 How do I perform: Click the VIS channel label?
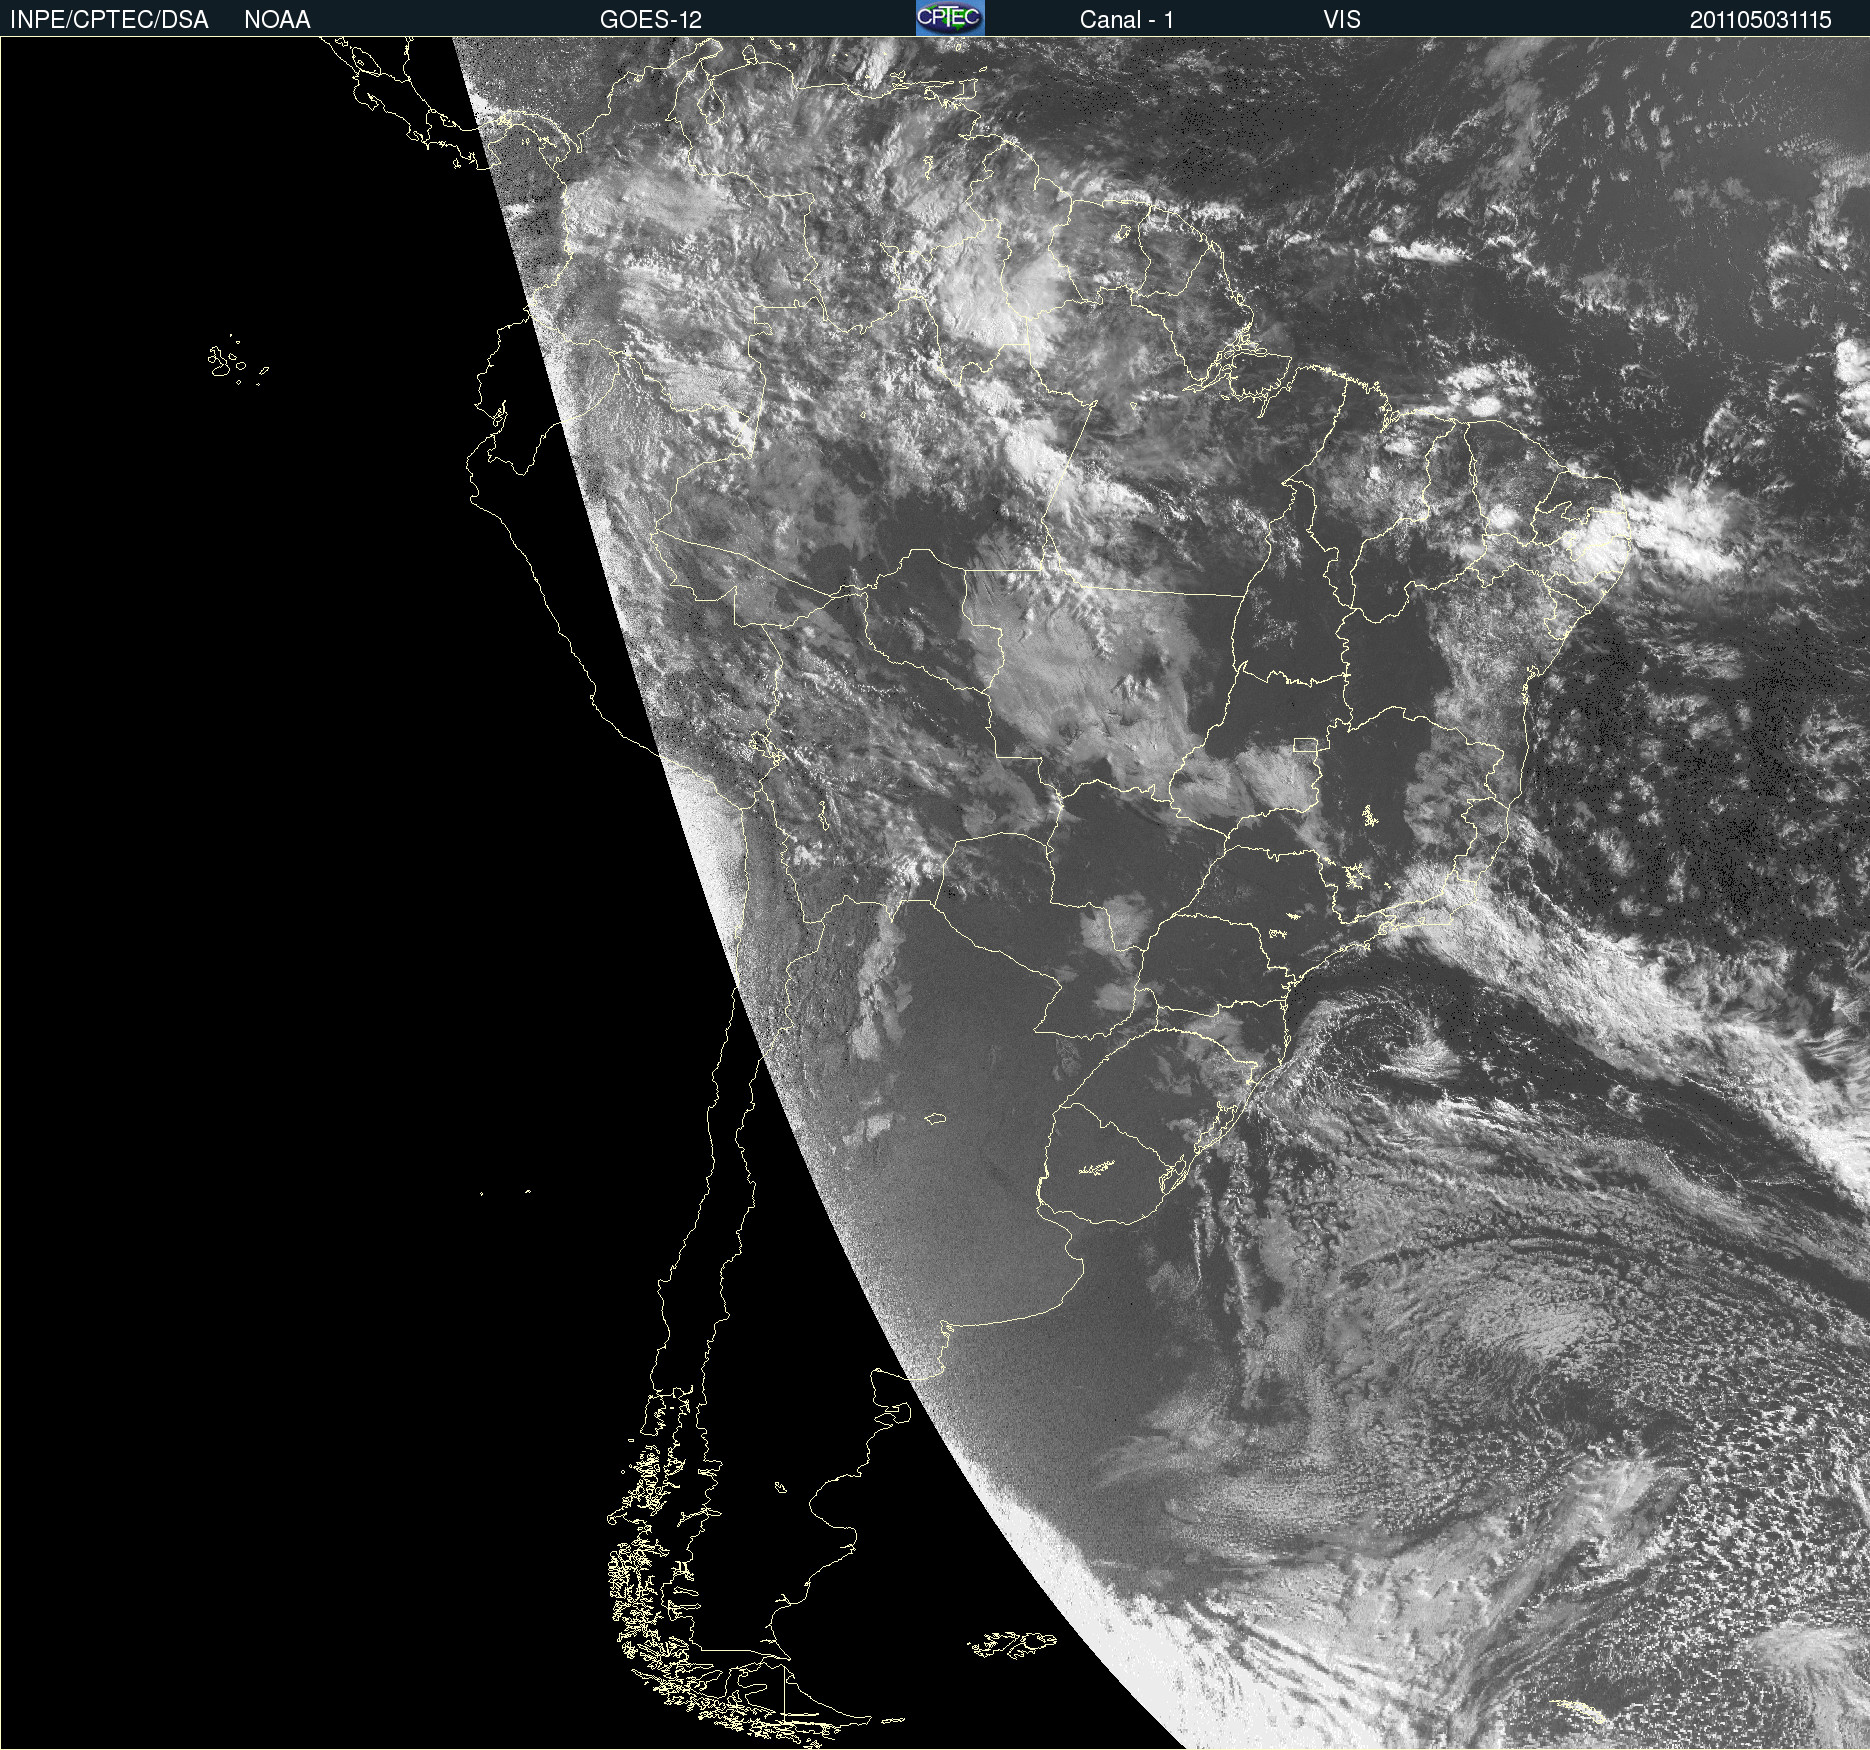point(1342,20)
